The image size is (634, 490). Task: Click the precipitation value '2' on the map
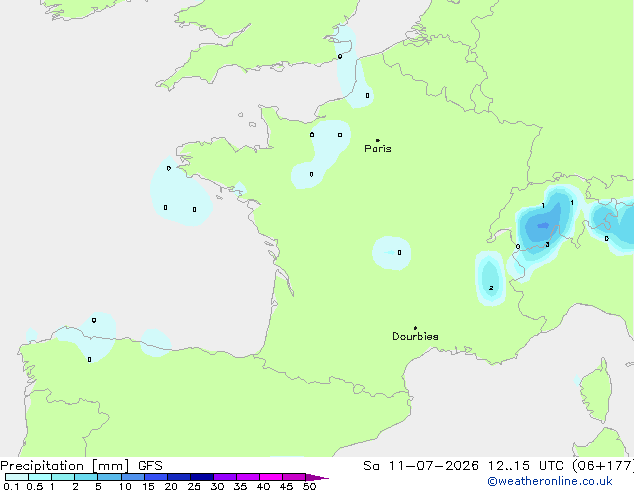[491, 288]
